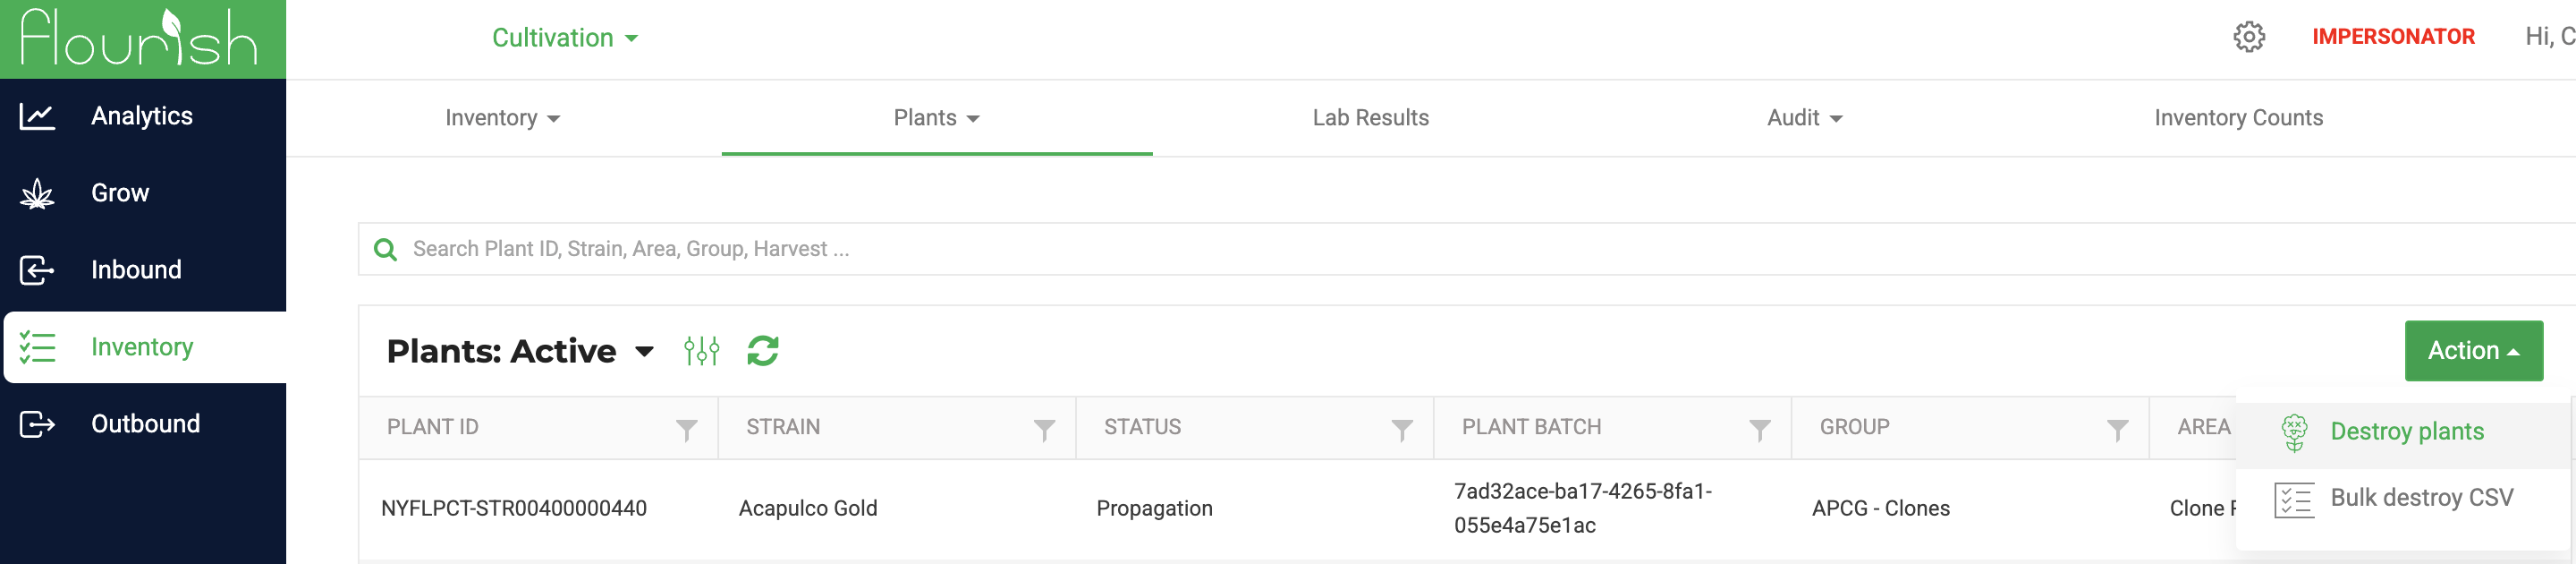
Task: Go to the Inventory Counts tab
Action: [2238, 118]
